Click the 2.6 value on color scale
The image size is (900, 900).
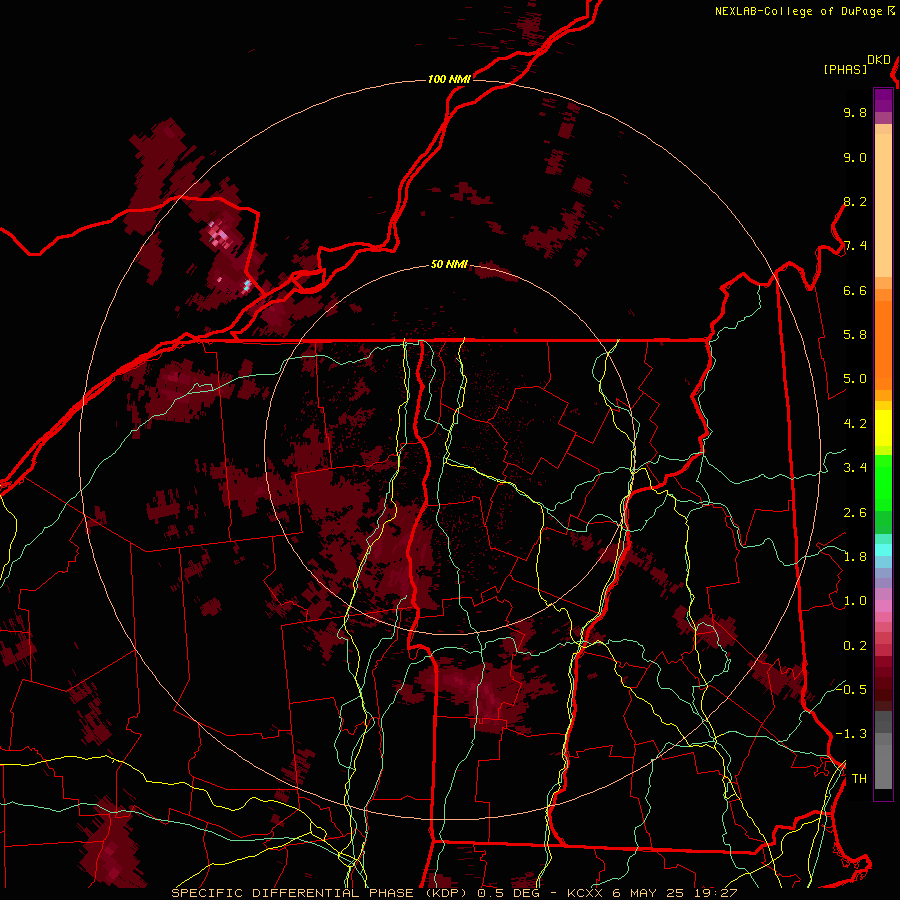(x=855, y=513)
